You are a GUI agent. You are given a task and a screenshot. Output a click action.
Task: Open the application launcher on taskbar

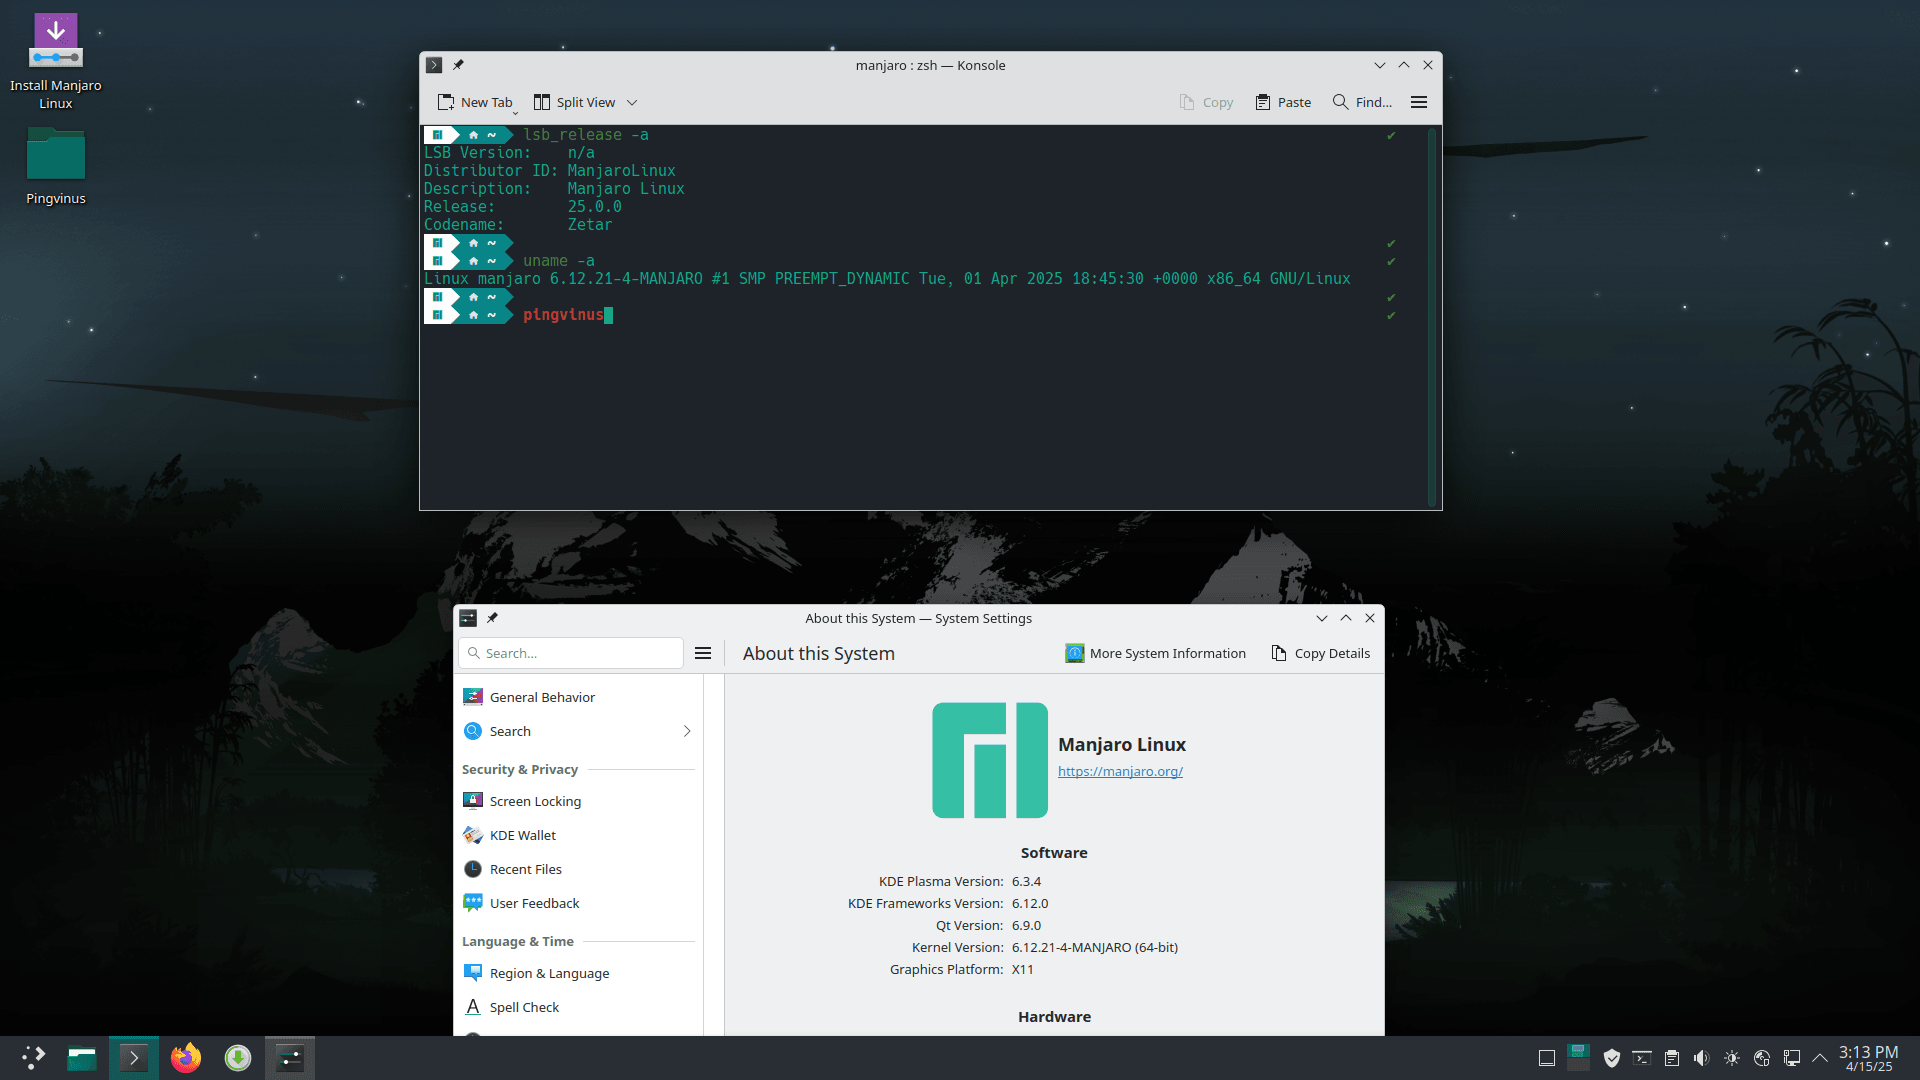(33, 1057)
